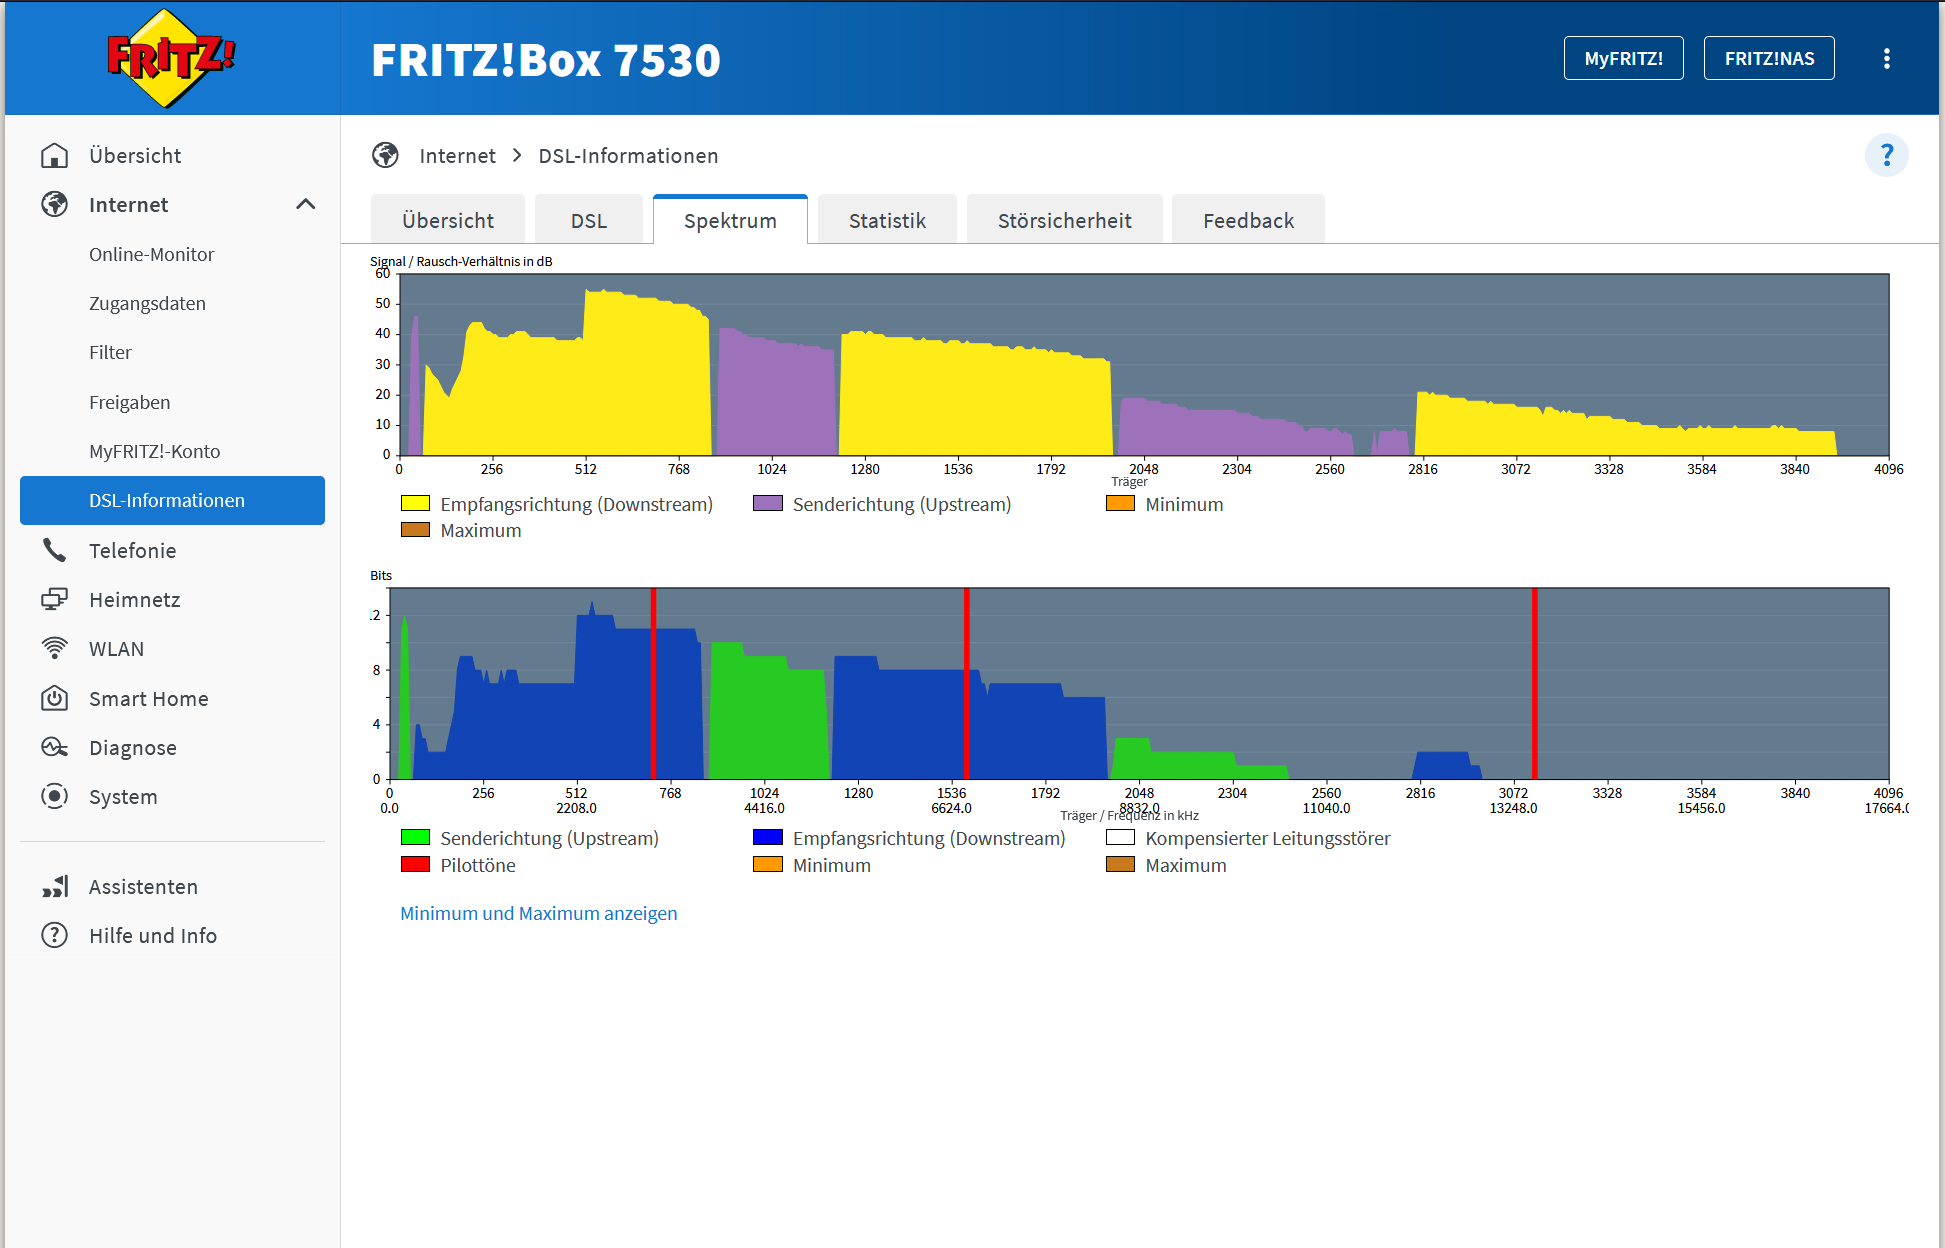Collapse the Internet menu chevron

click(306, 205)
